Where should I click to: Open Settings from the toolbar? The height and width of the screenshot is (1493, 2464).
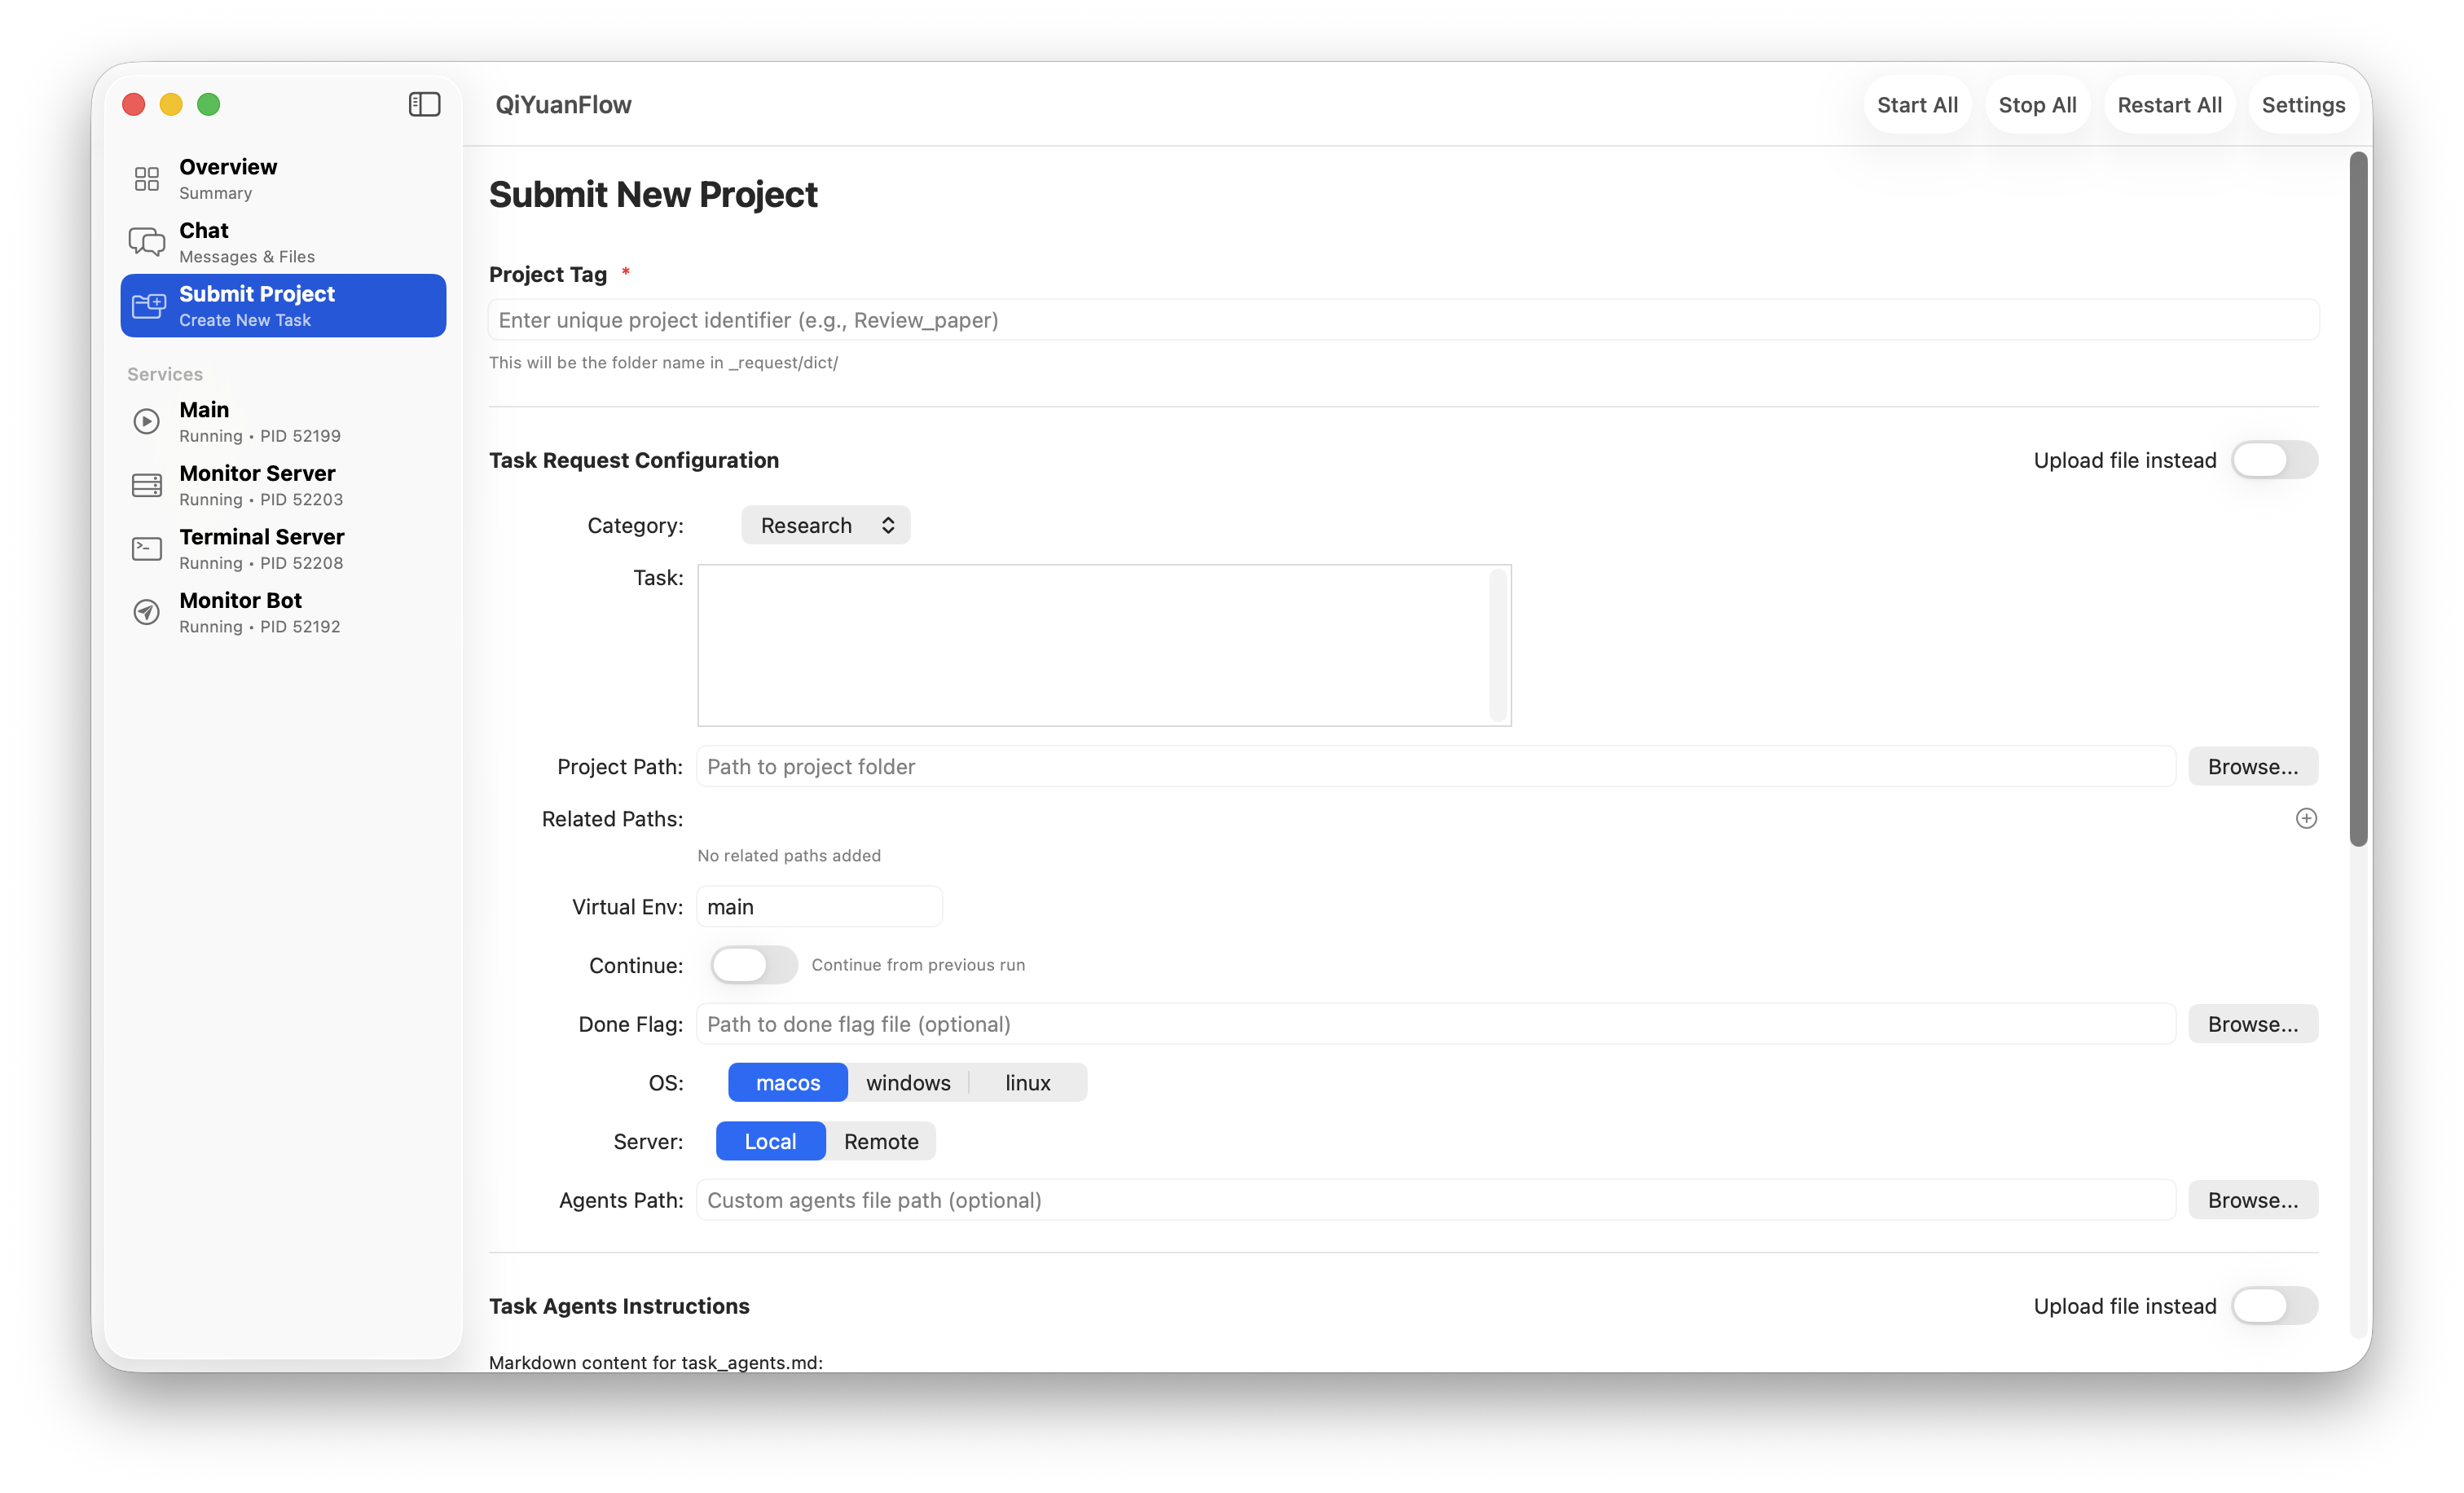(2303, 105)
